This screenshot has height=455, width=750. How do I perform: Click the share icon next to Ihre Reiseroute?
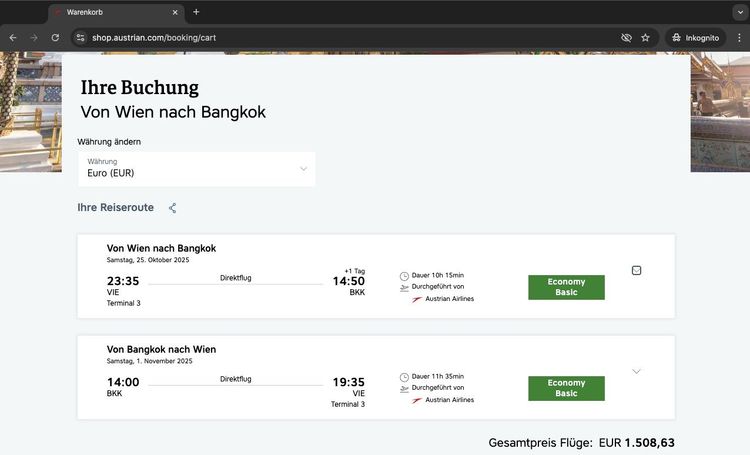pos(173,208)
